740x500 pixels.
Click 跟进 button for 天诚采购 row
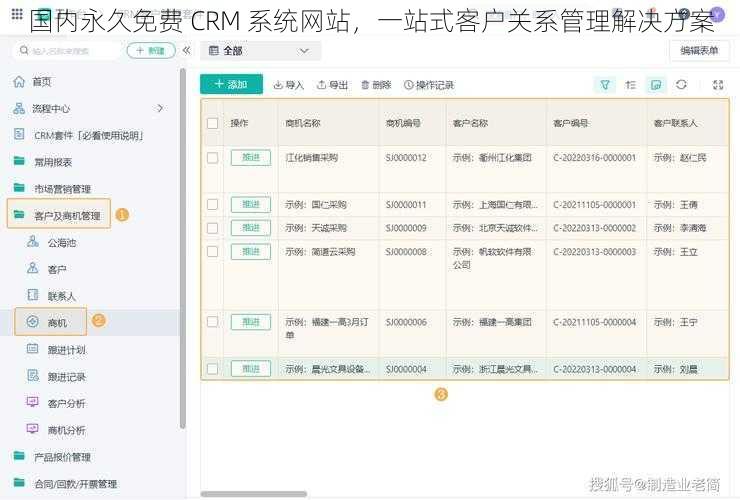[x=251, y=228]
